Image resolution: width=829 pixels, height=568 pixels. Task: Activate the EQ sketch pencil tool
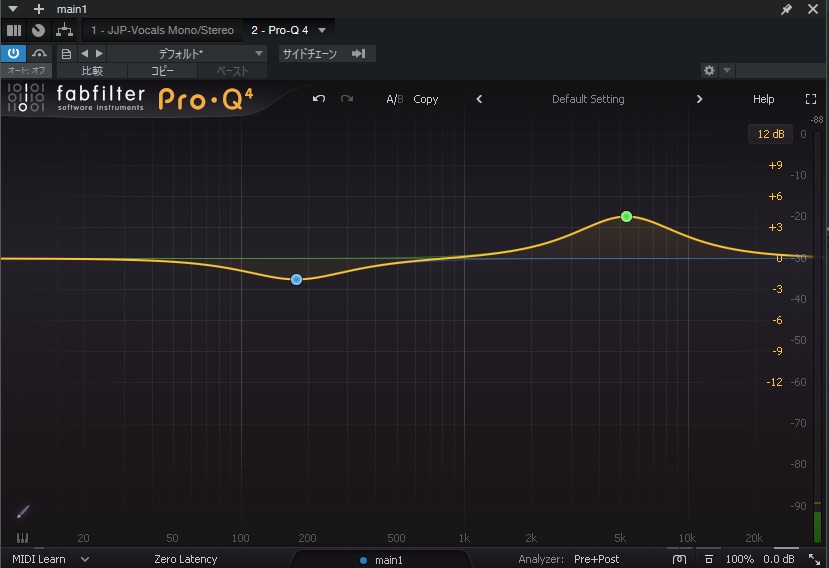(23, 511)
